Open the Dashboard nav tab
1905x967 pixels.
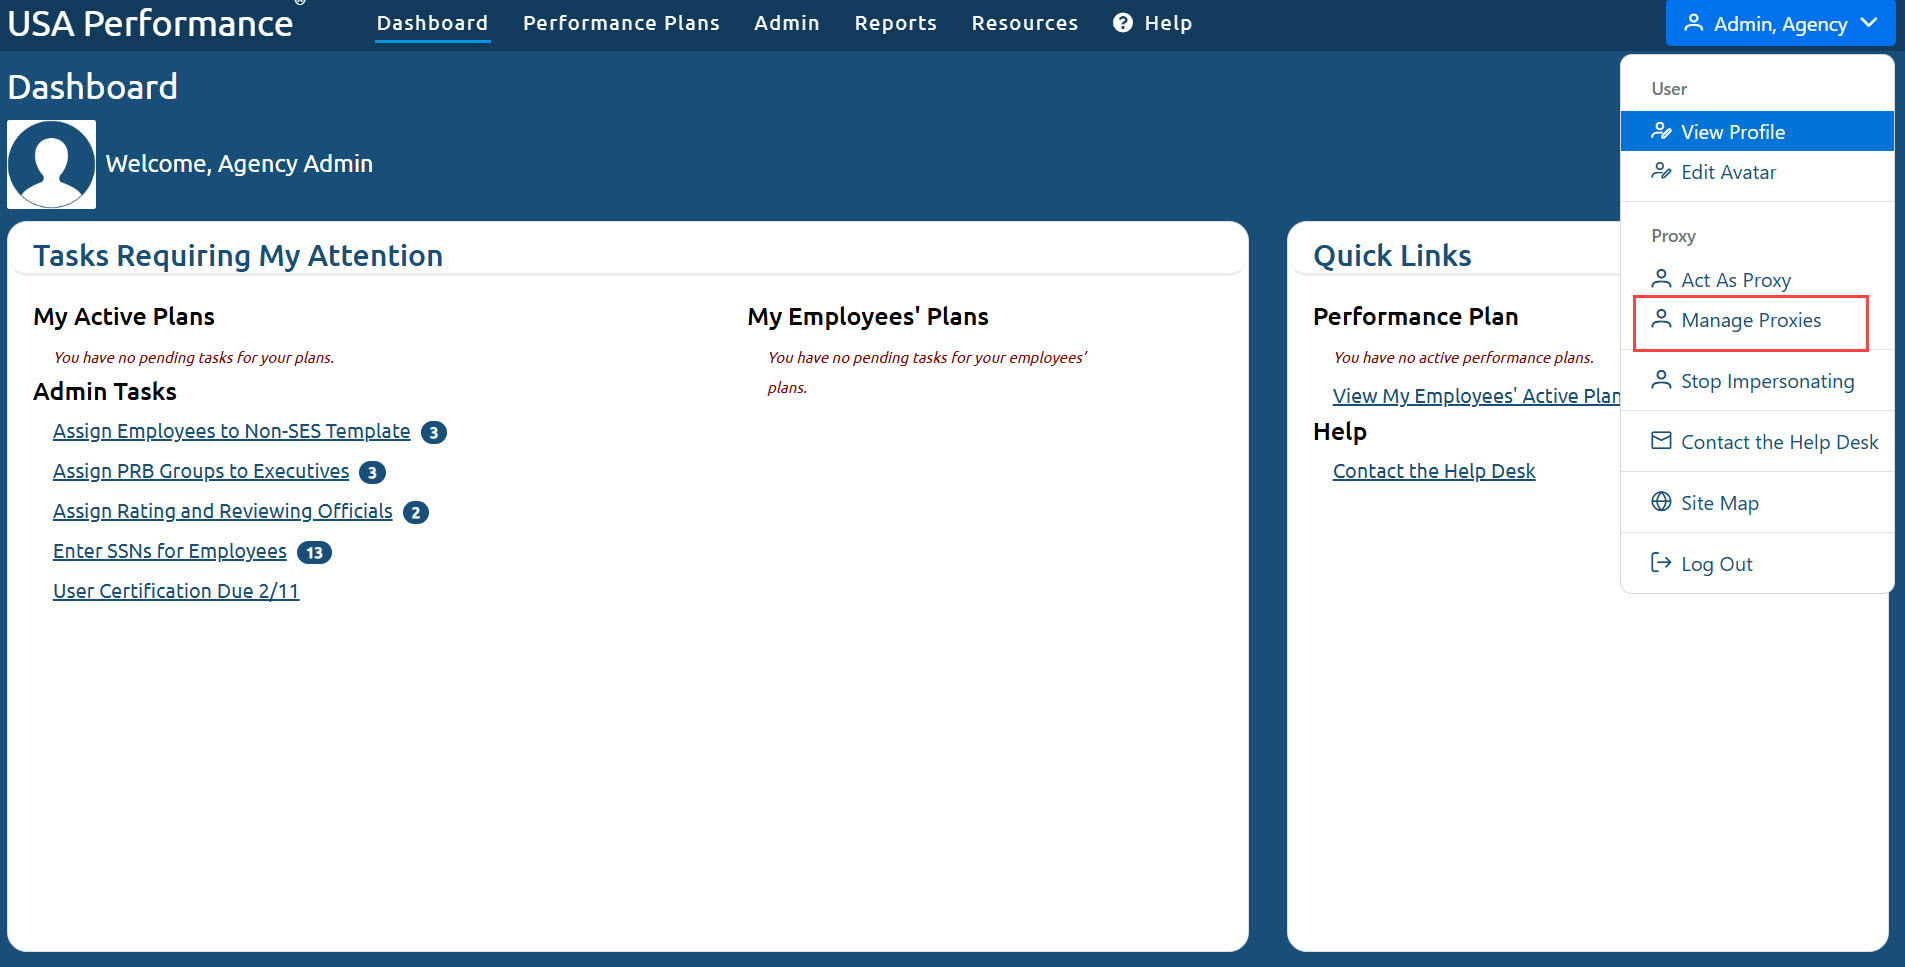pos(433,23)
